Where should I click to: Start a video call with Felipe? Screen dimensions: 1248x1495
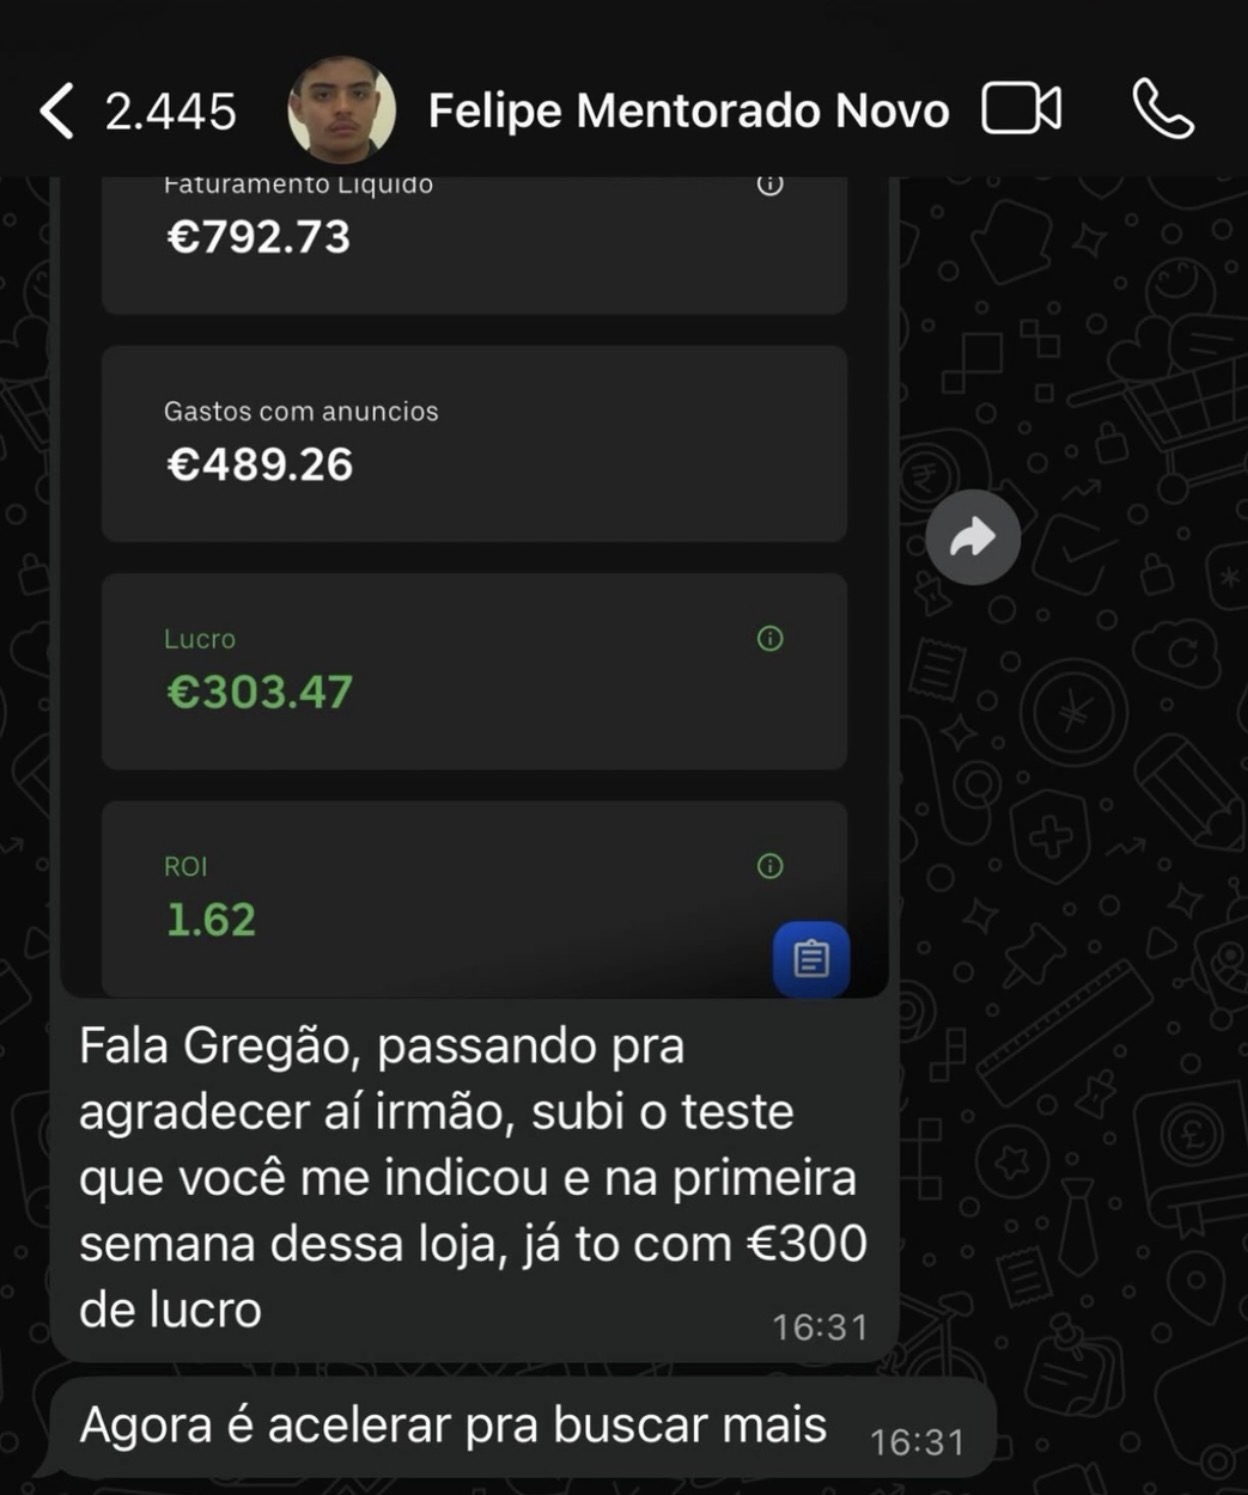(x=1021, y=108)
